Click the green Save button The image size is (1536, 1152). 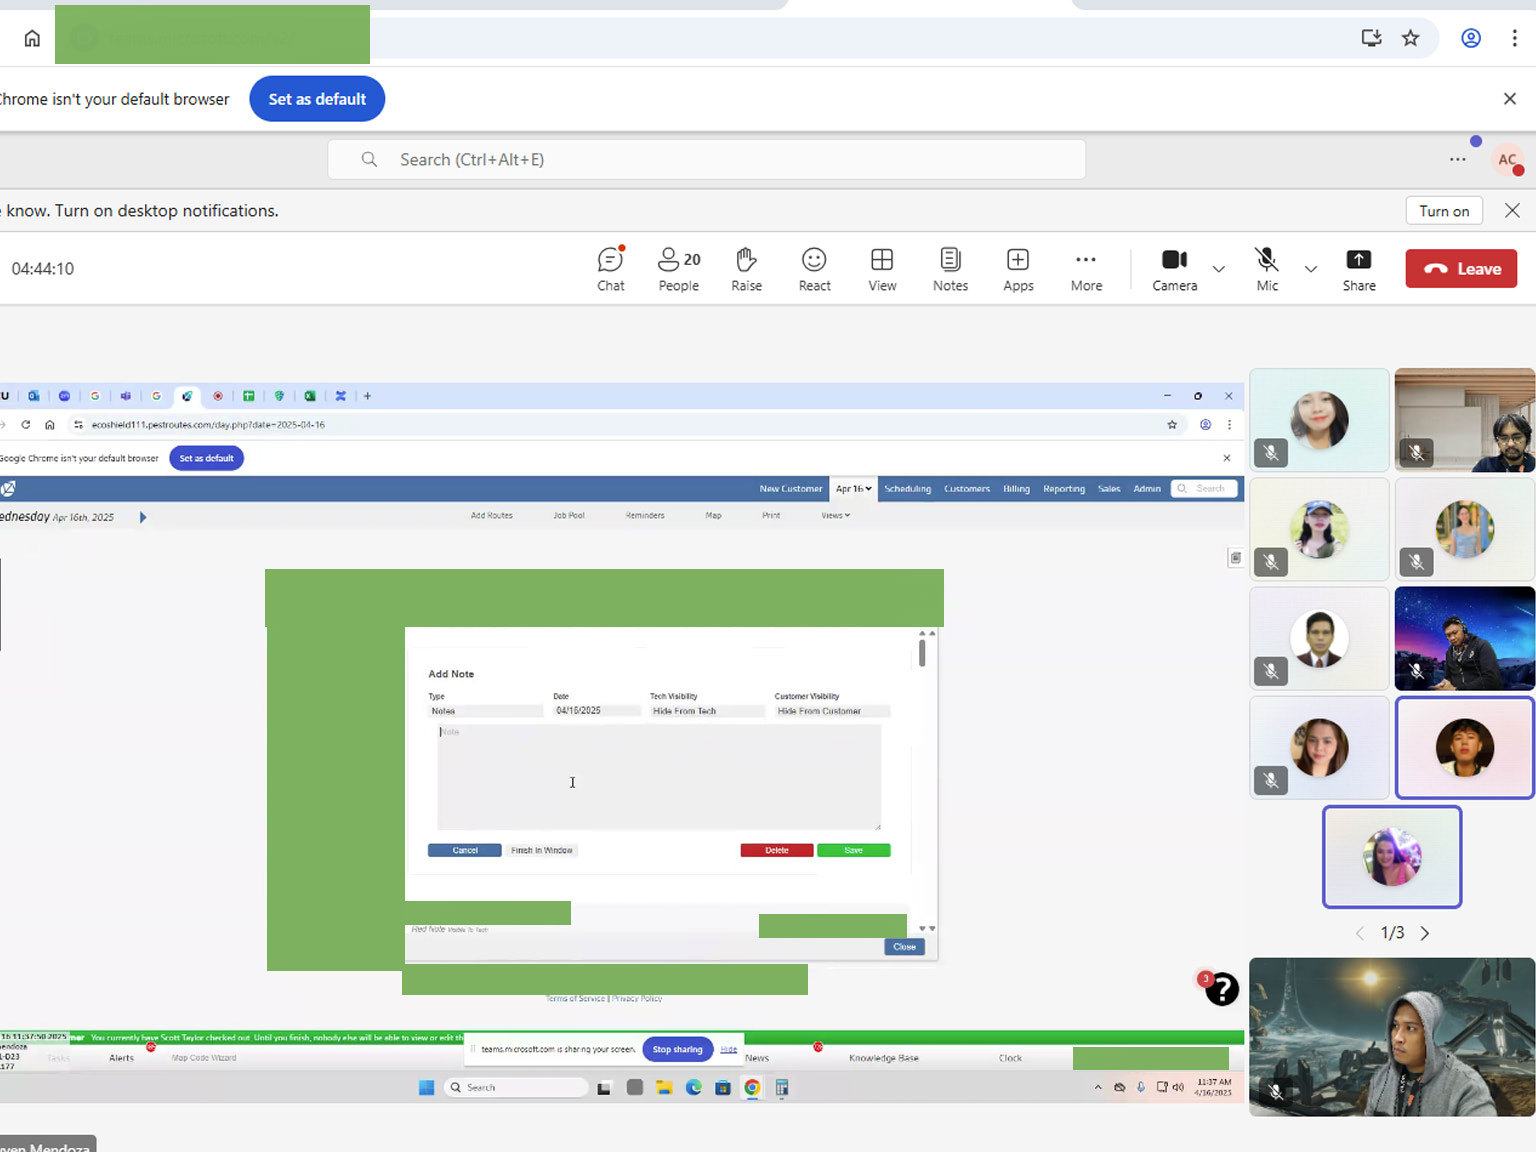(x=853, y=850)
